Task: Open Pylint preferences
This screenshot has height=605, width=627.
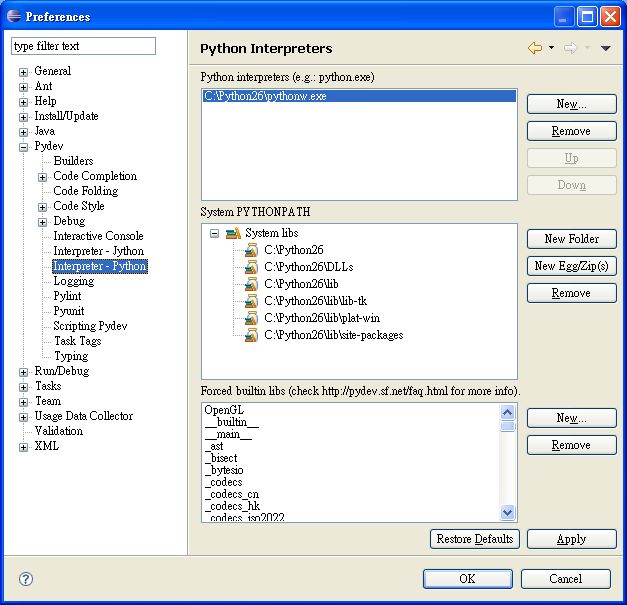Action: (67, 296)
